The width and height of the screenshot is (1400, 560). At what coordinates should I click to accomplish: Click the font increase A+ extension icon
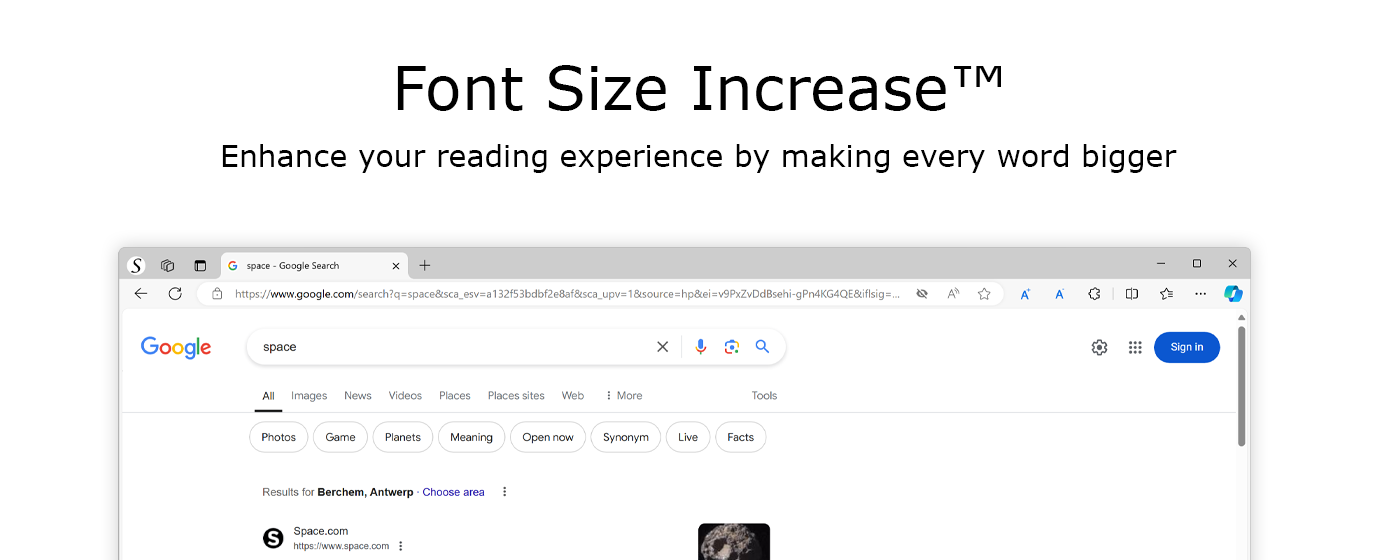tap(1025, 294)
